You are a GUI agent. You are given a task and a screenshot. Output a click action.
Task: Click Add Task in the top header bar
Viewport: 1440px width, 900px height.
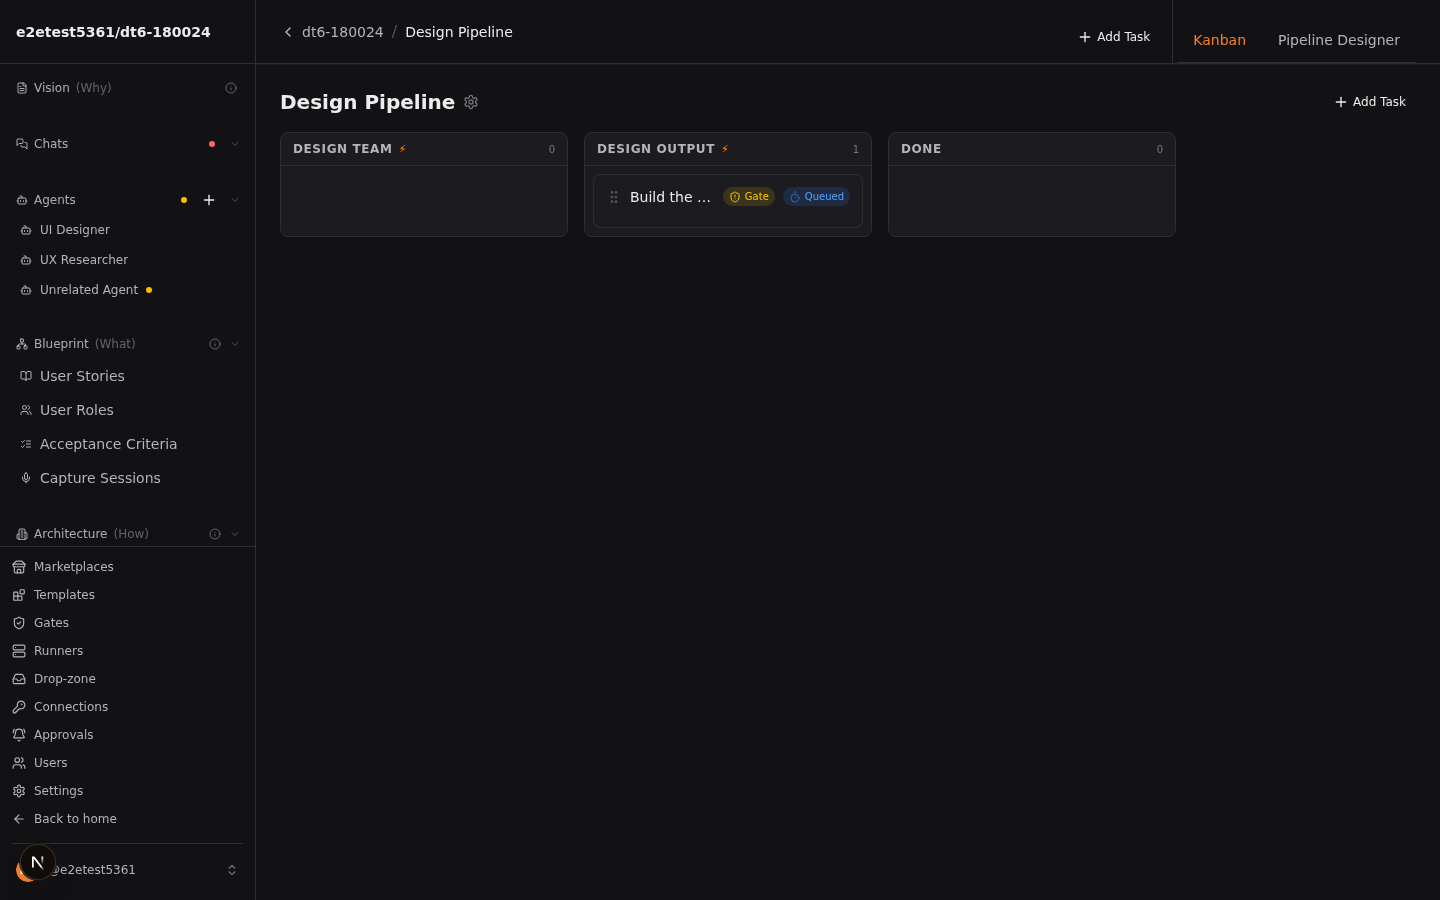(x=1114, y=37)
